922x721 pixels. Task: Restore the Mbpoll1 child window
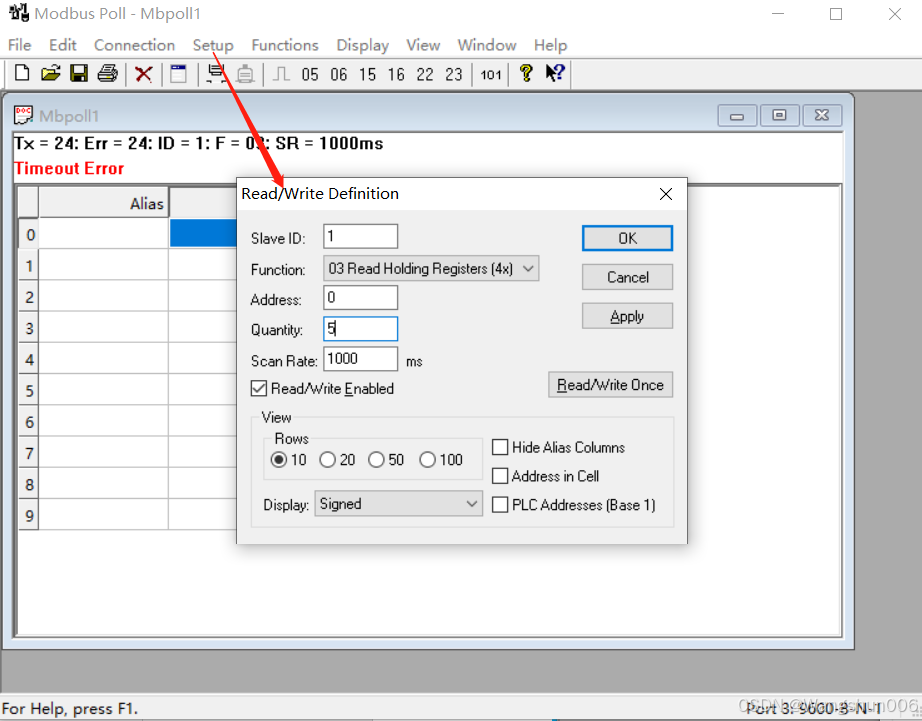coord(779,115)
